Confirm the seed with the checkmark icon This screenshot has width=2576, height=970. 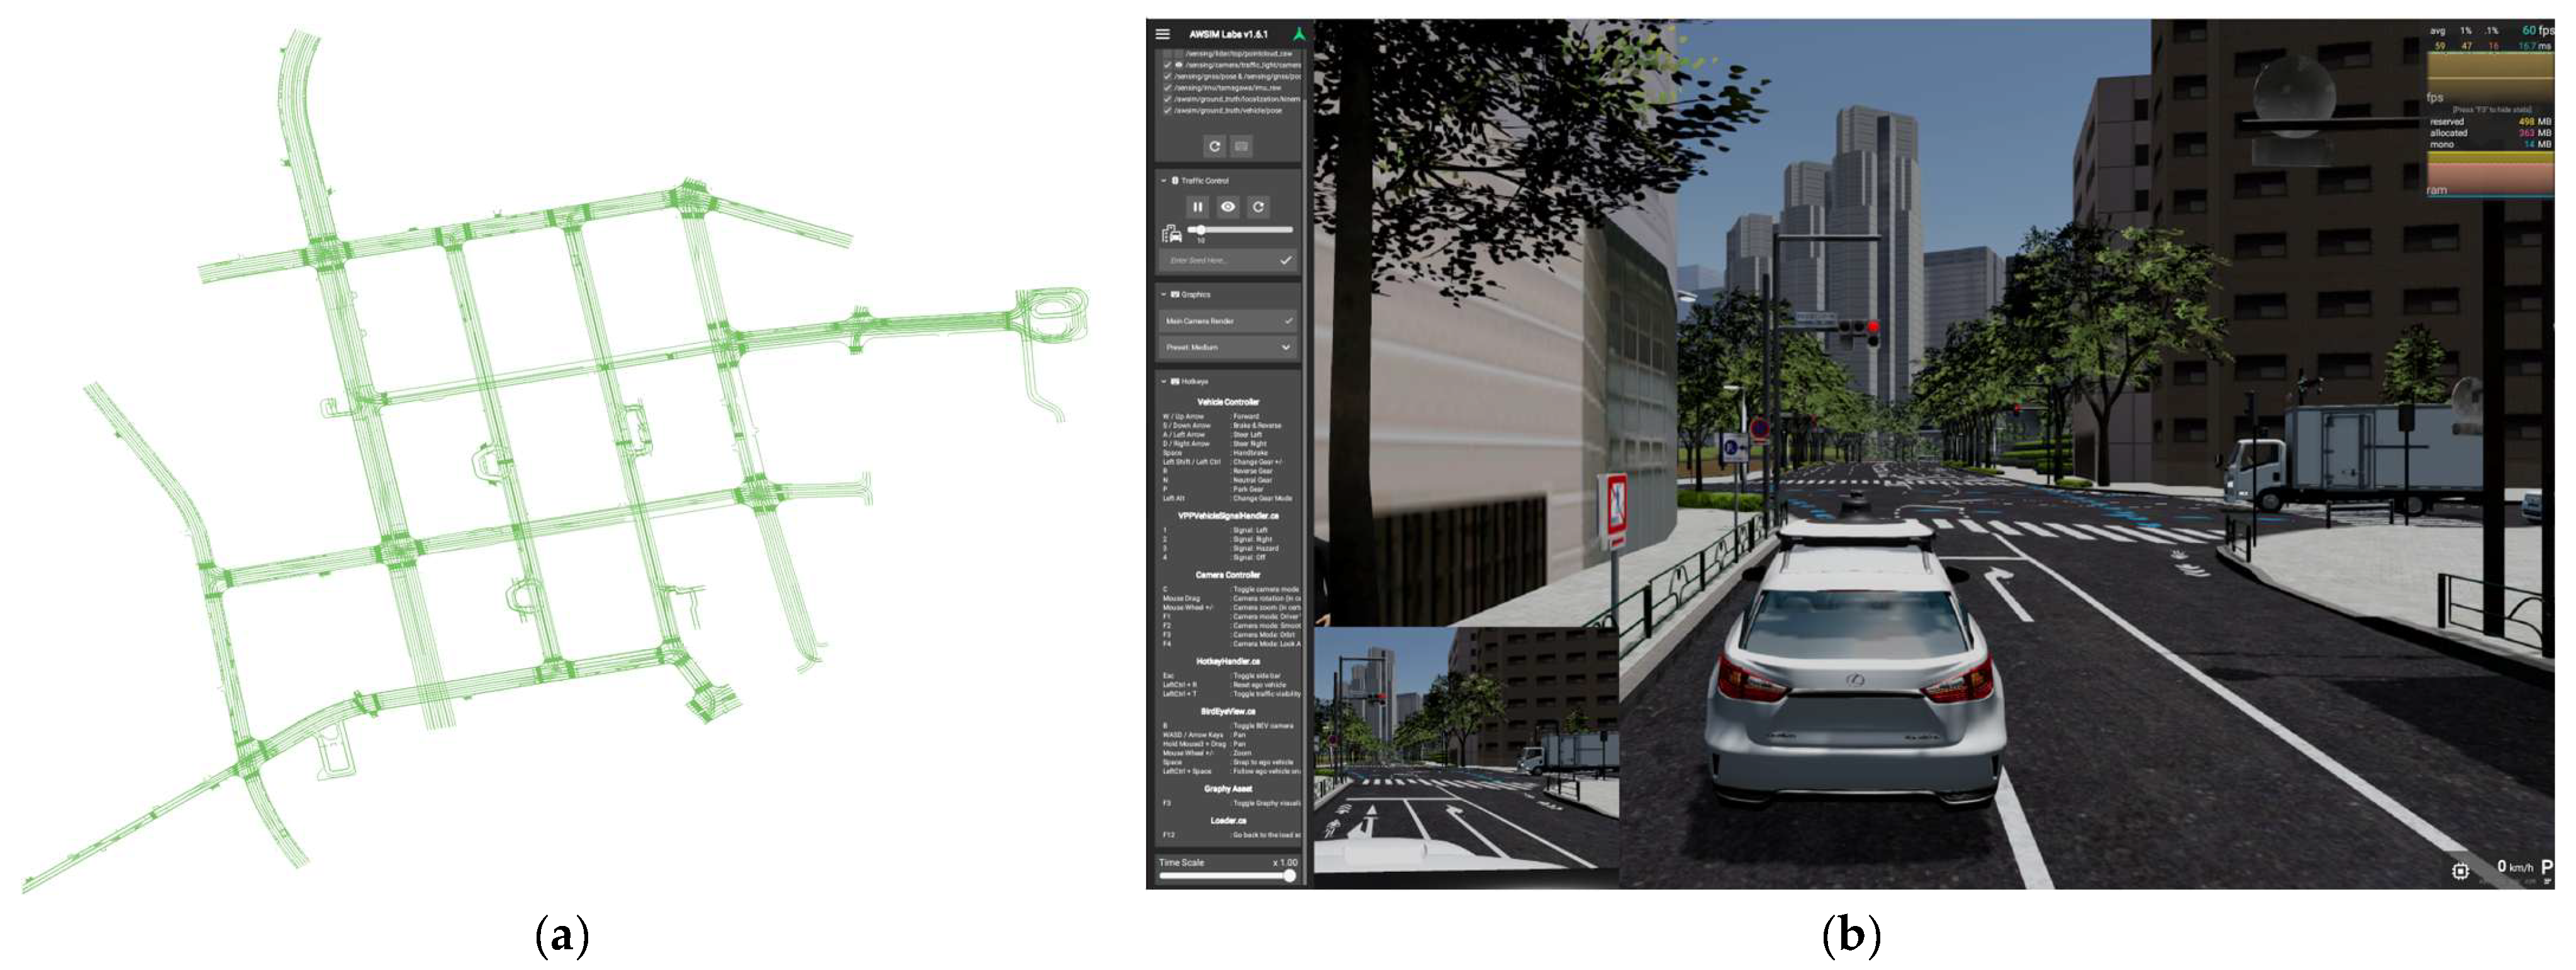(1286, 260)
